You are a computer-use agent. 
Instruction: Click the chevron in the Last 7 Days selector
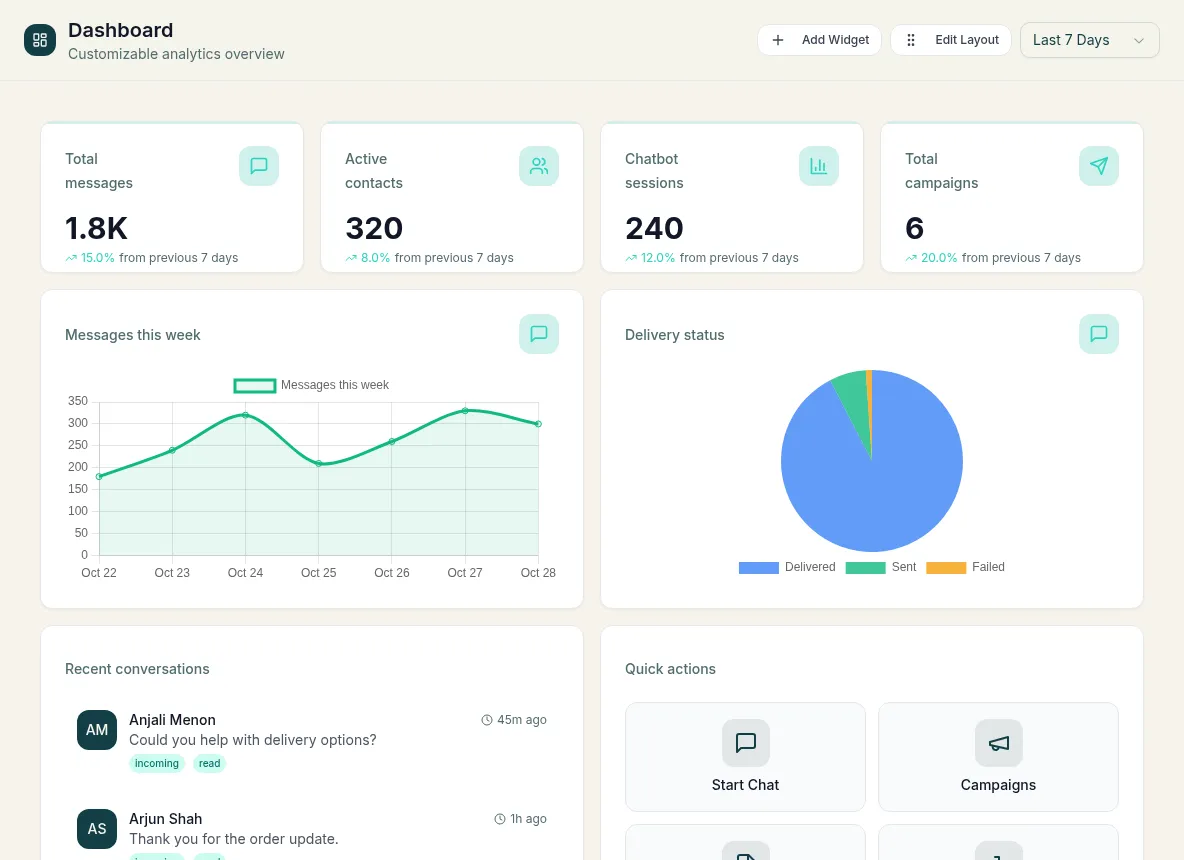1139,41
